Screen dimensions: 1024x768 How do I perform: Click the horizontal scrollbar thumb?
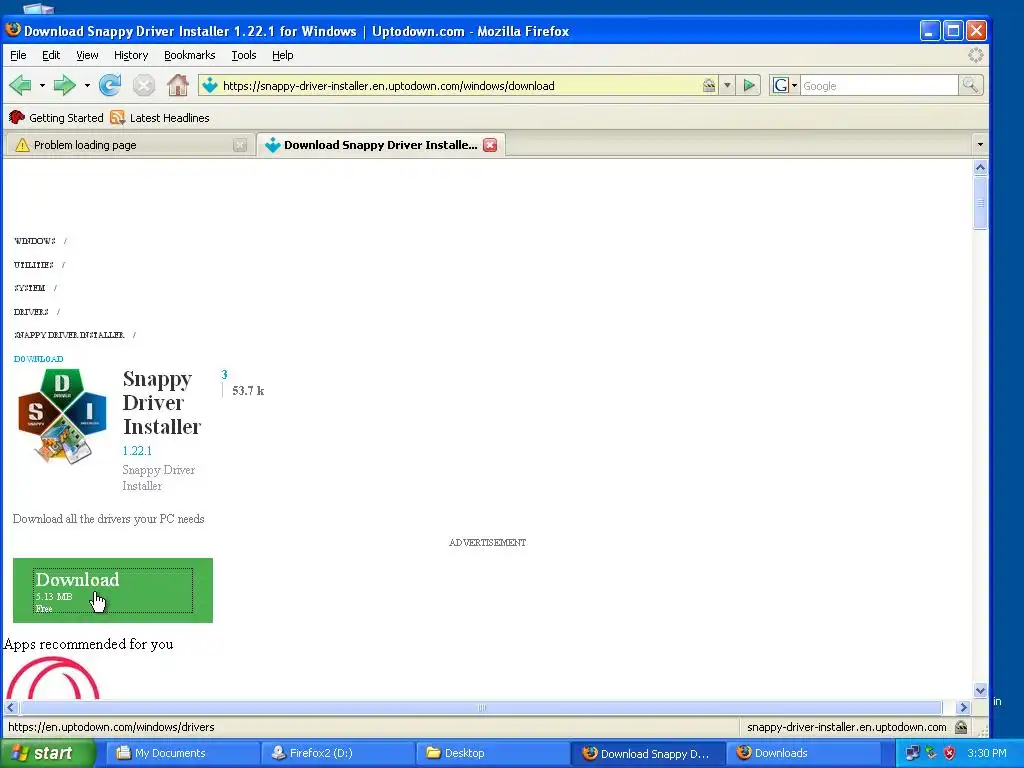tap(481, 707)
